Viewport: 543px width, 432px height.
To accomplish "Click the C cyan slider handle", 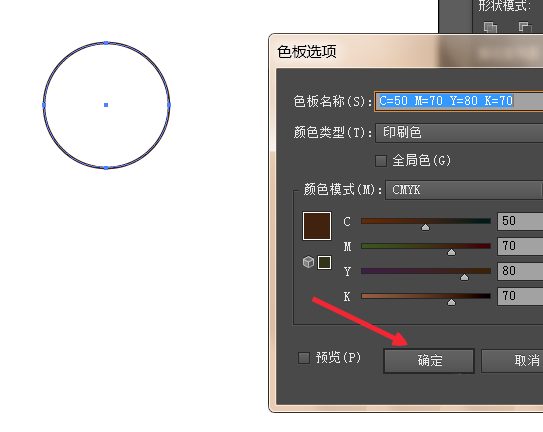I will point(425,227).
